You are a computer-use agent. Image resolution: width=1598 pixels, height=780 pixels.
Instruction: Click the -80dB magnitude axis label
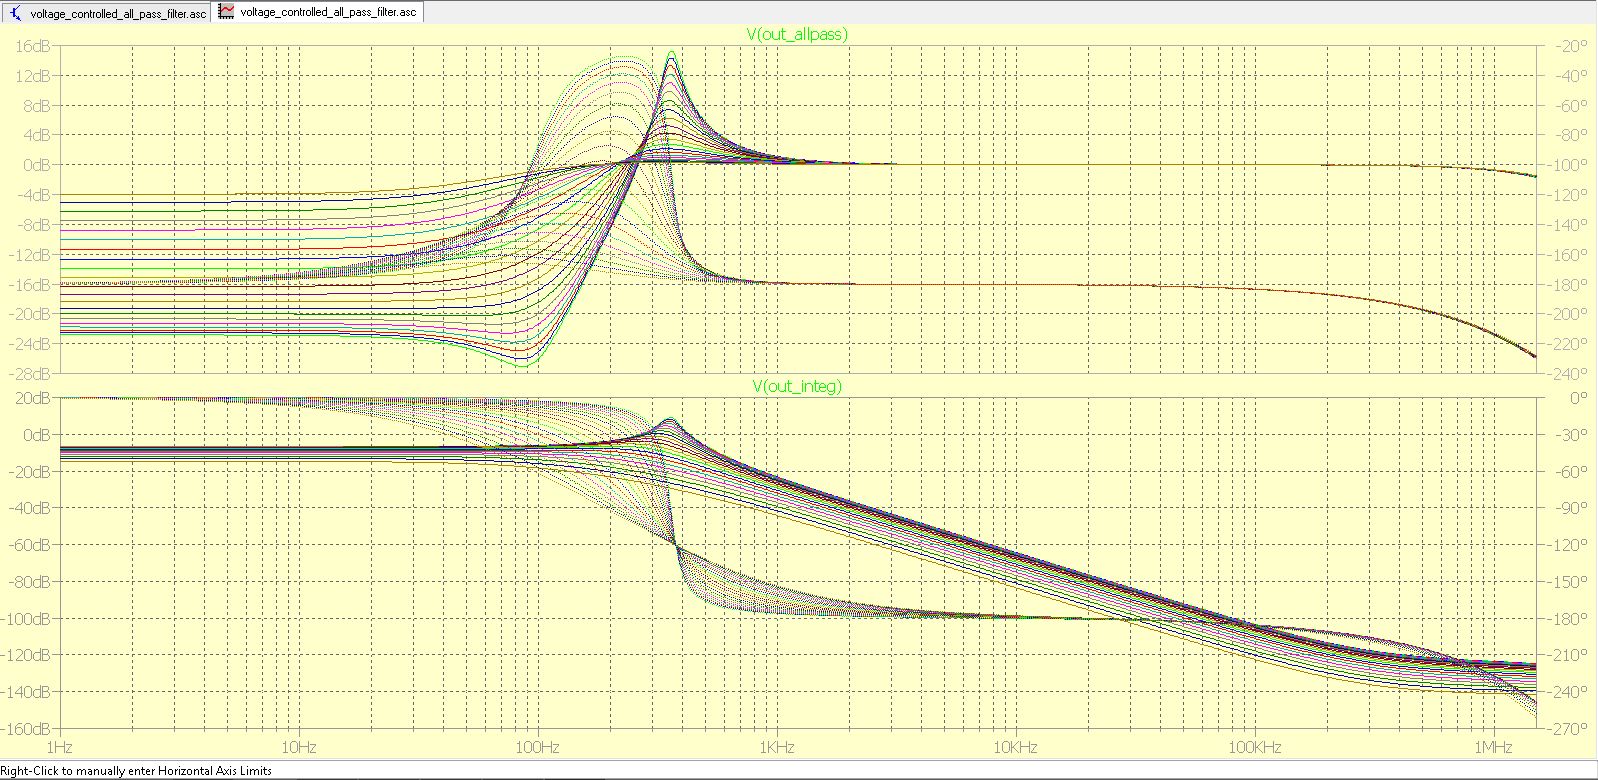tap(30, 582)
